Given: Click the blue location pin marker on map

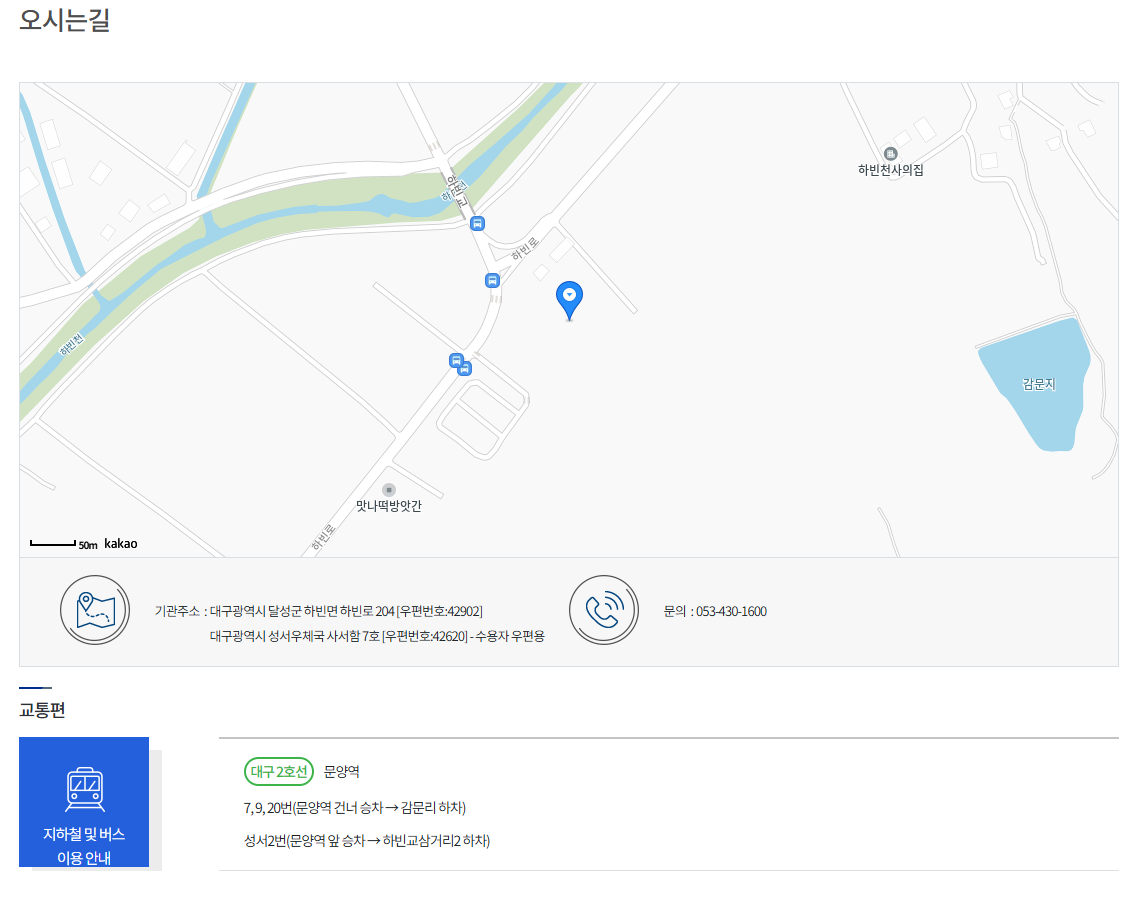Looking at the screenshot, I should (569, 300).
